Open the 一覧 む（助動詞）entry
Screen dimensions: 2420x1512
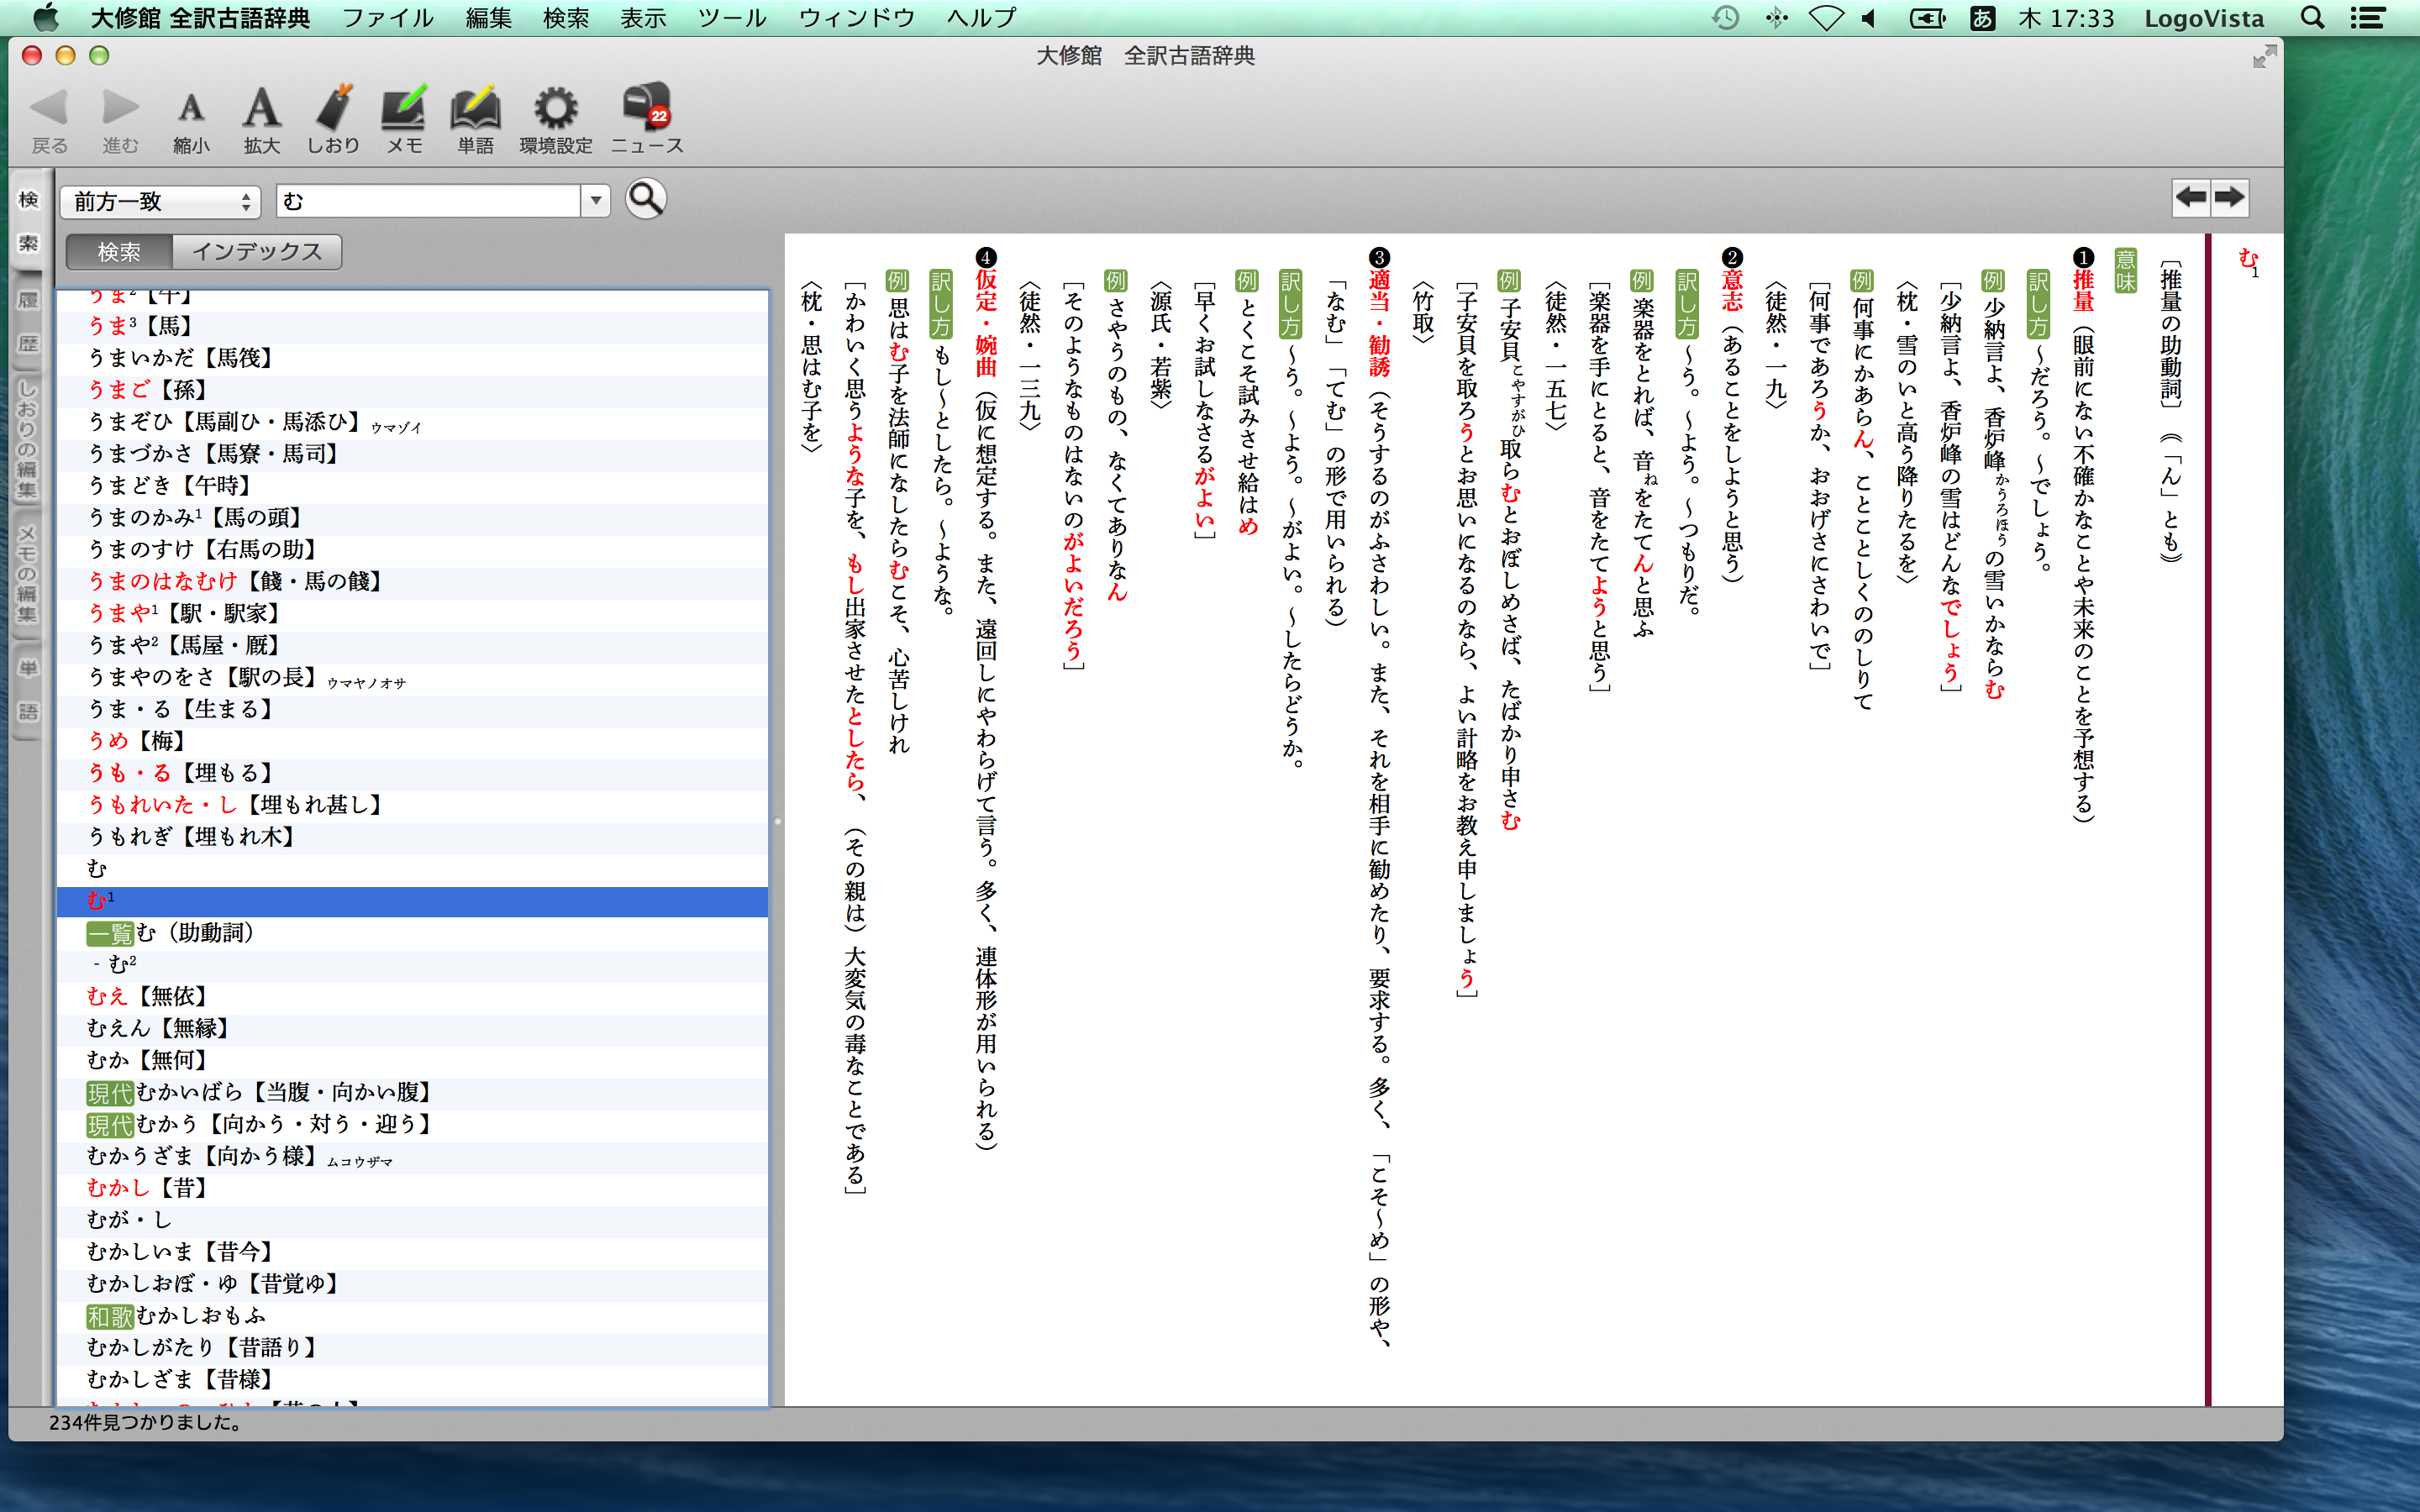(x=170, y=932)
